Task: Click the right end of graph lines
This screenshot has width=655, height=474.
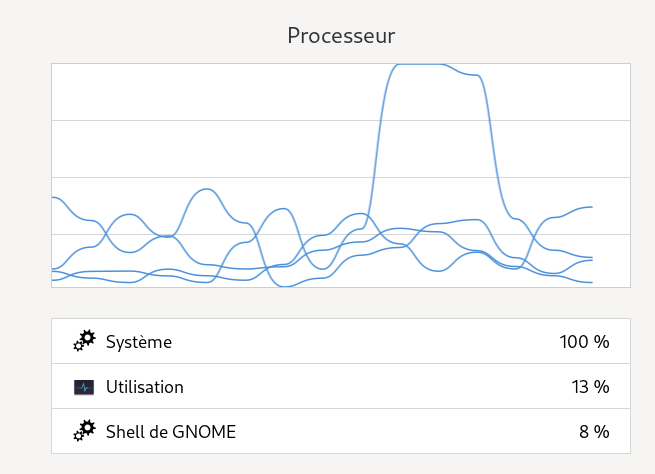Action: (592, 244)
